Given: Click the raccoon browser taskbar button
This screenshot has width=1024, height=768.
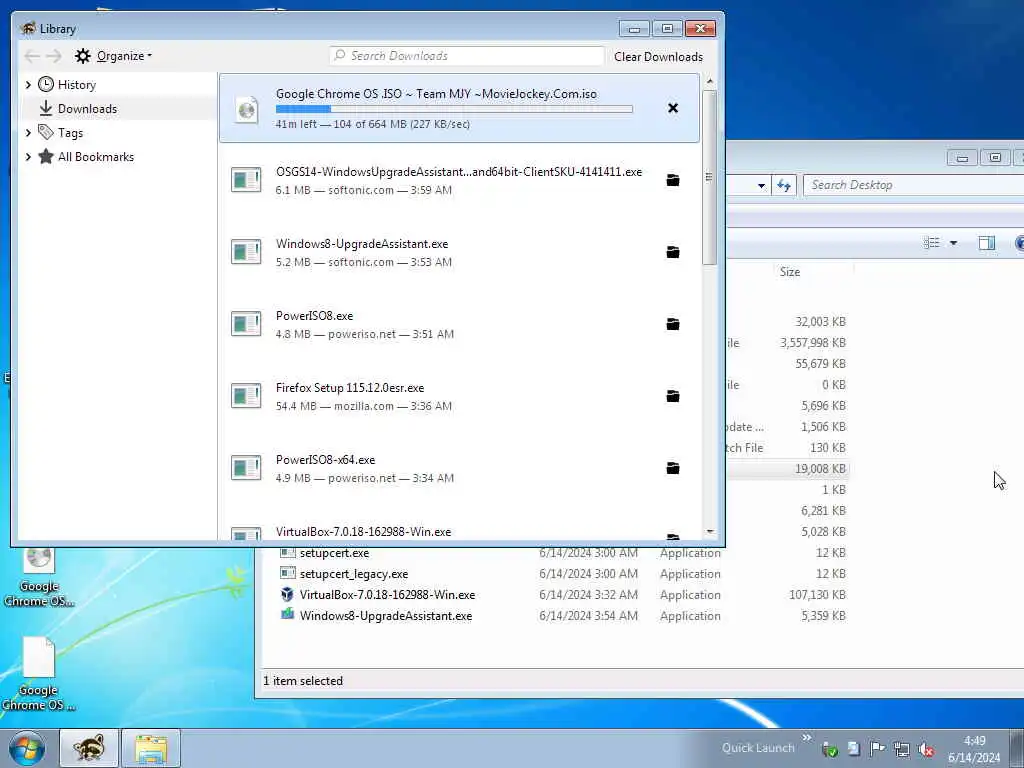Looking at the screenshot, I should (89, 748).
